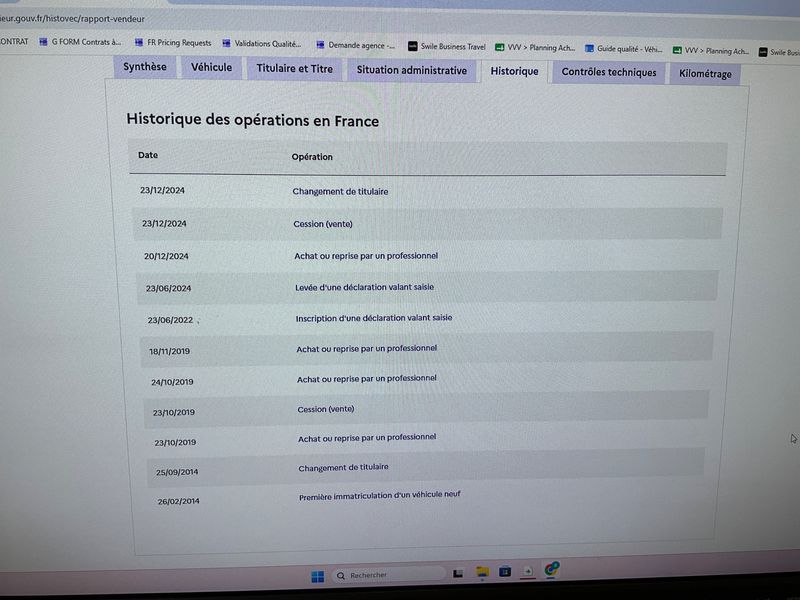Open the Windows Start menu

(317, 577)
